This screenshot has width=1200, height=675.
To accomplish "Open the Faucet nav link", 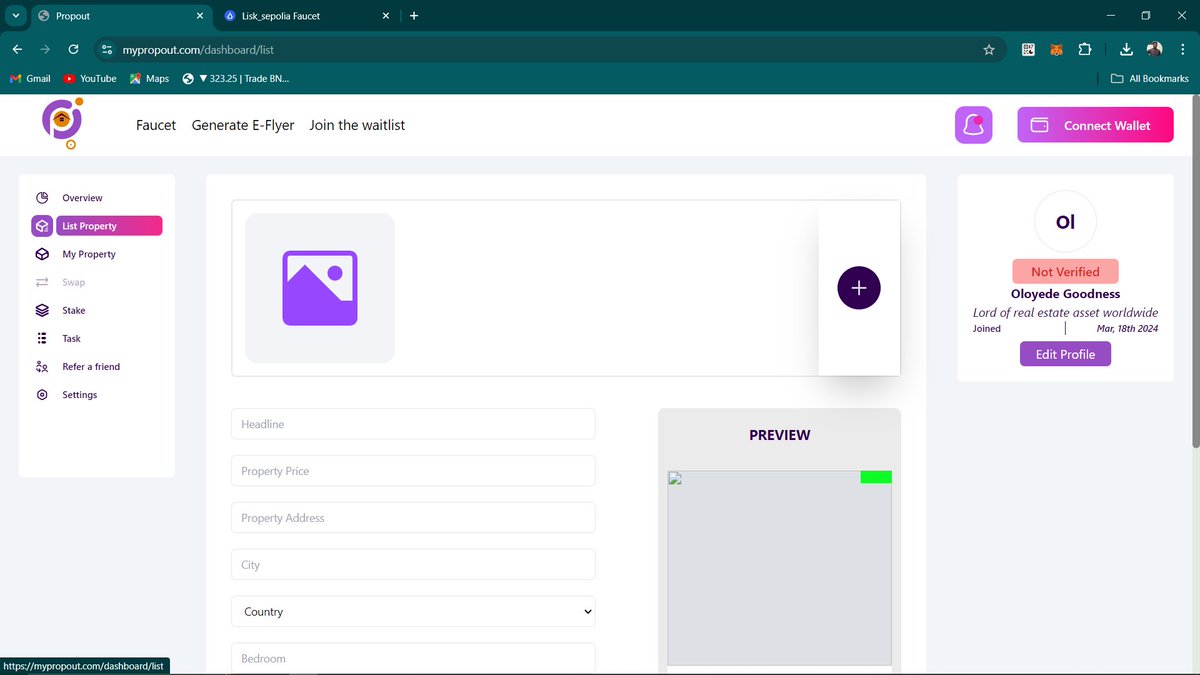I will tap(156, 125).
